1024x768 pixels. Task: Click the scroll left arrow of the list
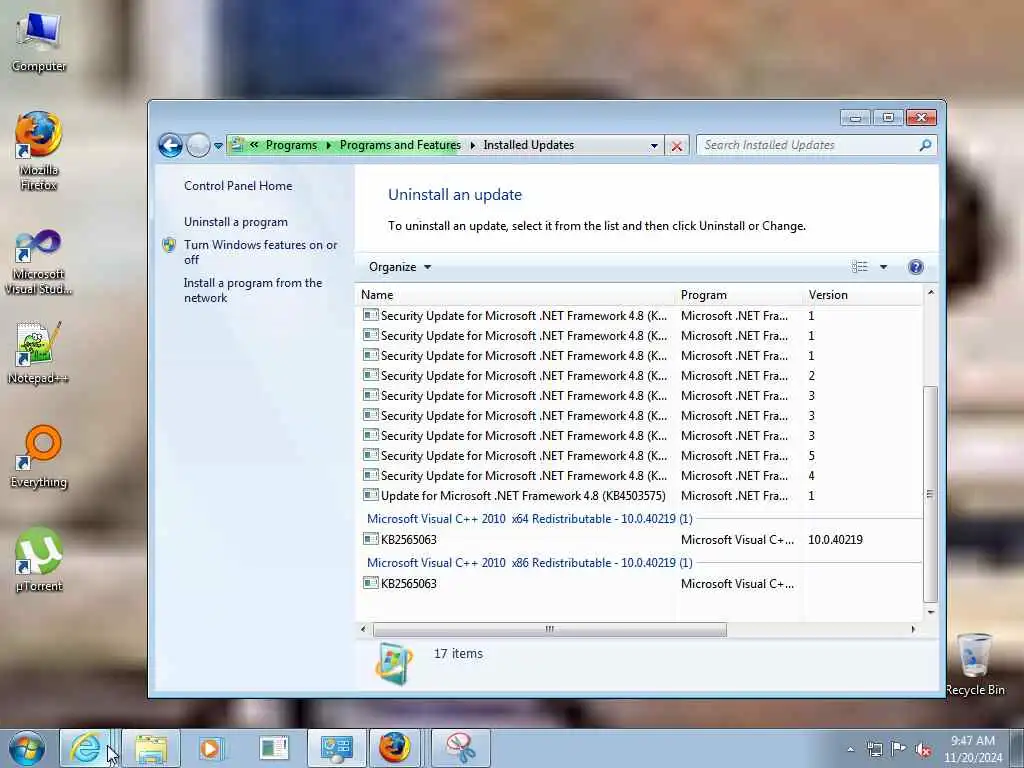pyautogui.click(x=363, y=630)
